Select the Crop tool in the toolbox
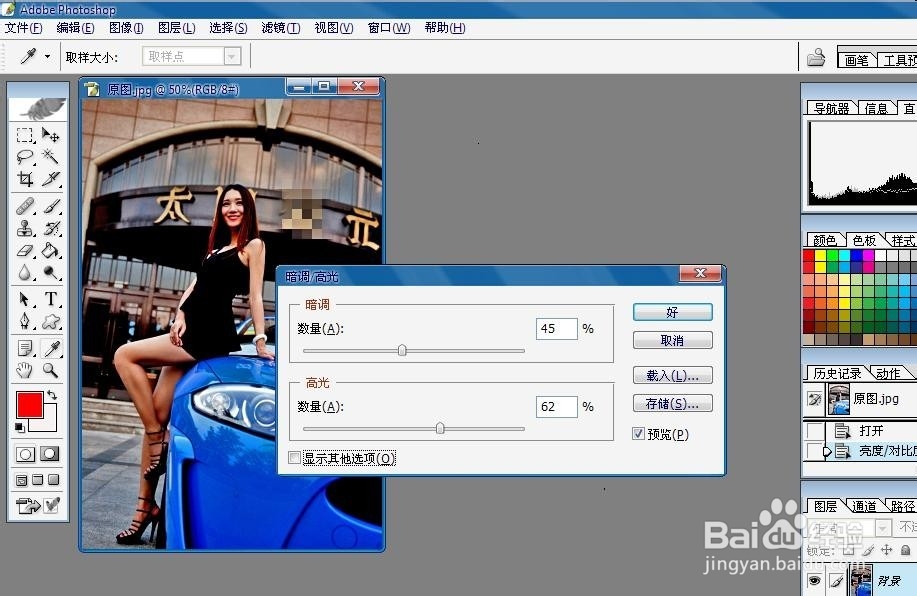 coord(24,179)
